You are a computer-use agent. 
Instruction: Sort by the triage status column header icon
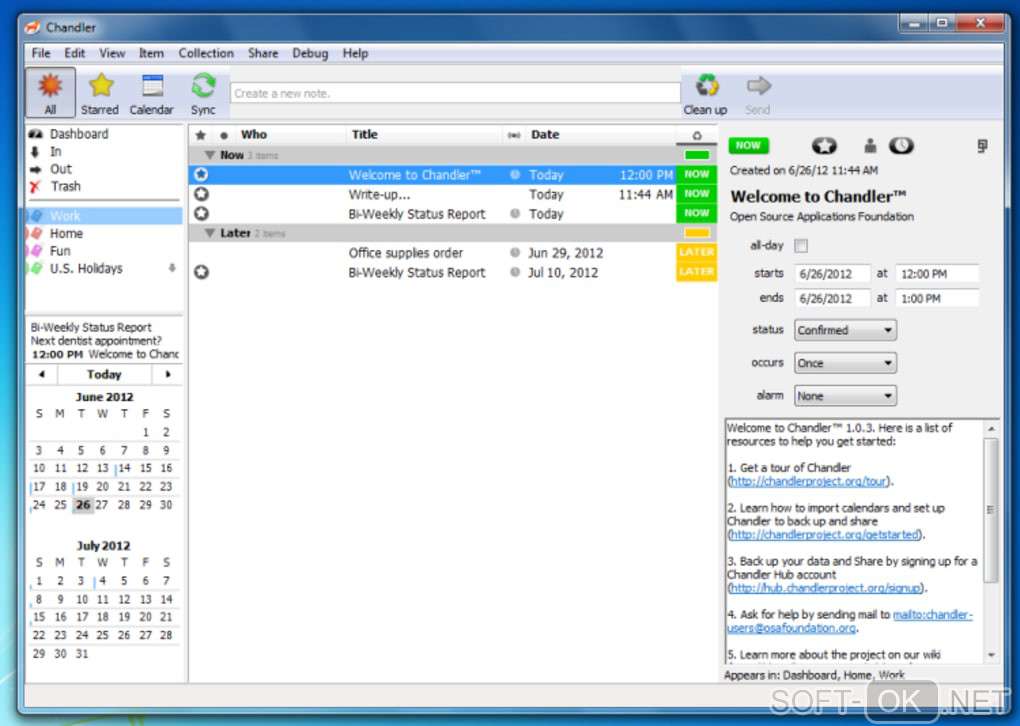(697, 135)
